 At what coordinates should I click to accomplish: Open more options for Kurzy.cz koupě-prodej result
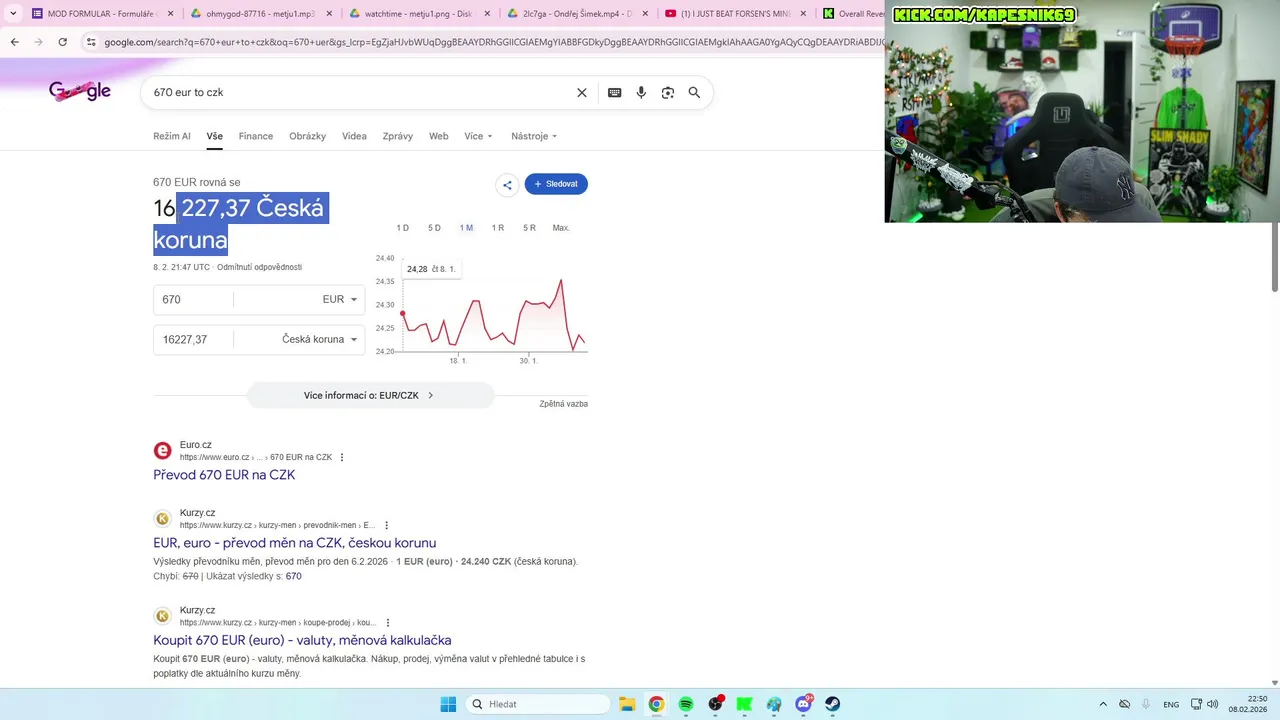tap(388, 622)
